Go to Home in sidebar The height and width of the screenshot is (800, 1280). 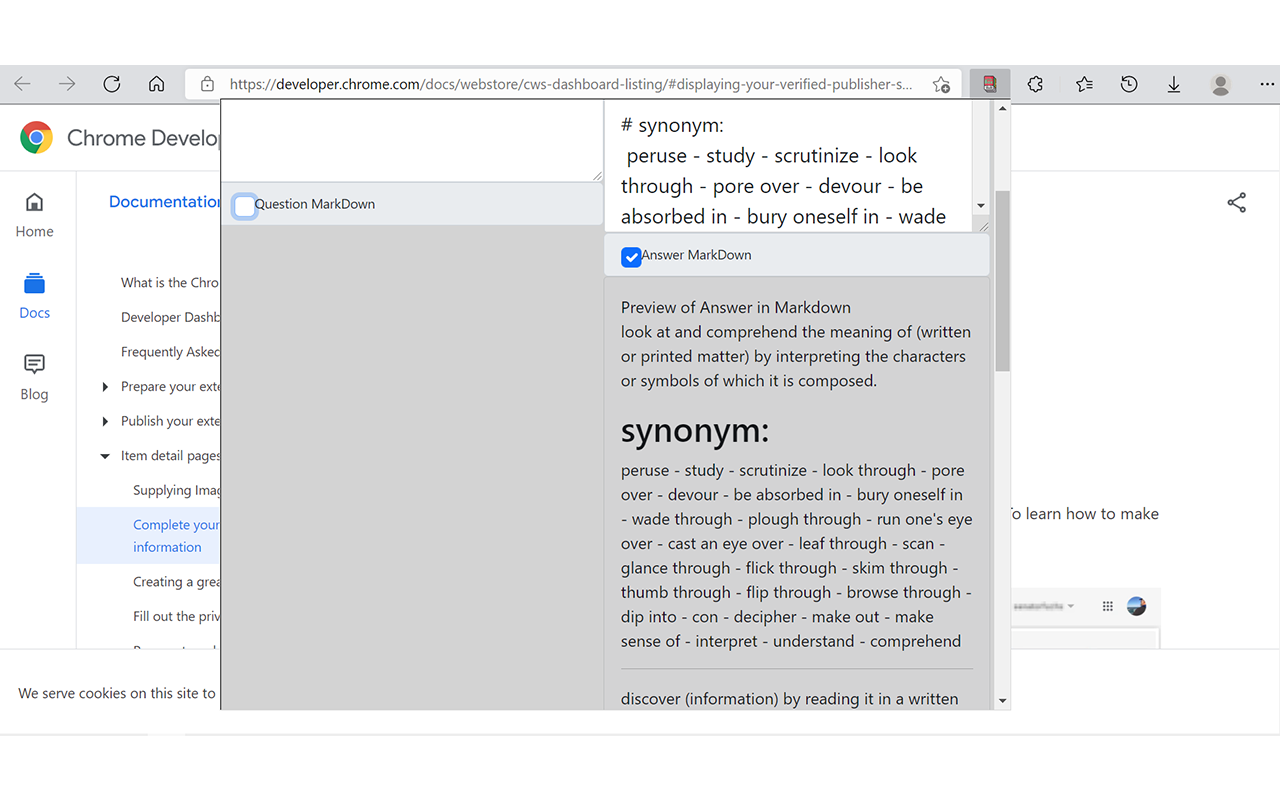tap(34, 215)
